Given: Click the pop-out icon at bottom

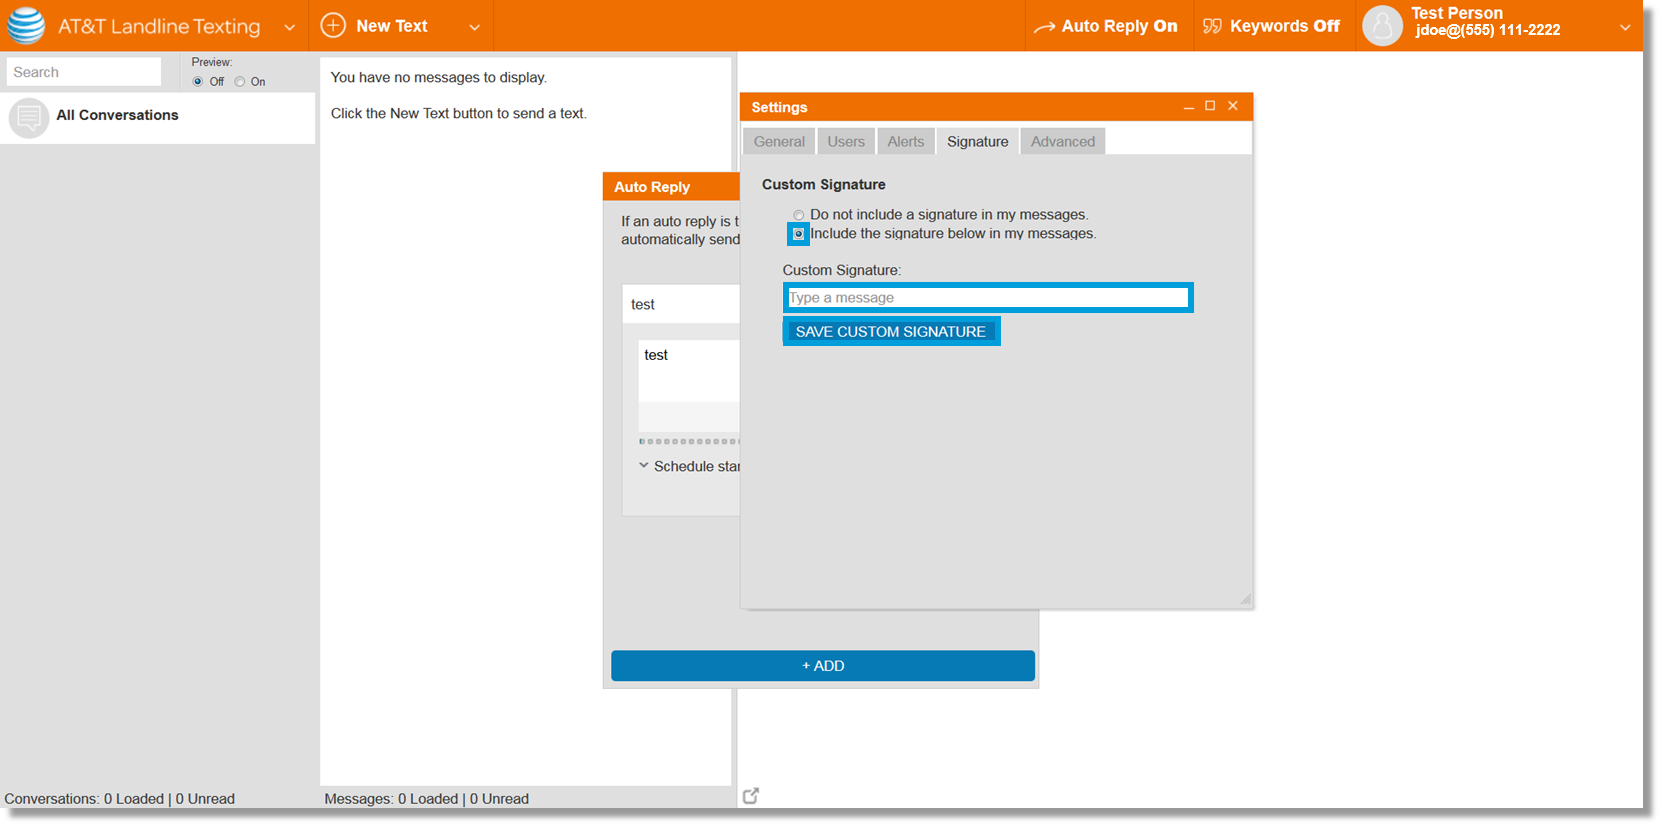Looking at the screenshot, I should [751, 796].
